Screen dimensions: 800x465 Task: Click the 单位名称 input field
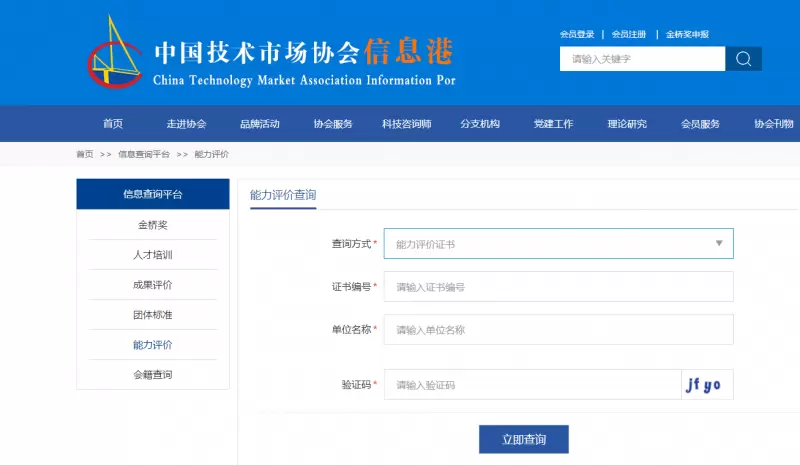(x=558, y=330)
